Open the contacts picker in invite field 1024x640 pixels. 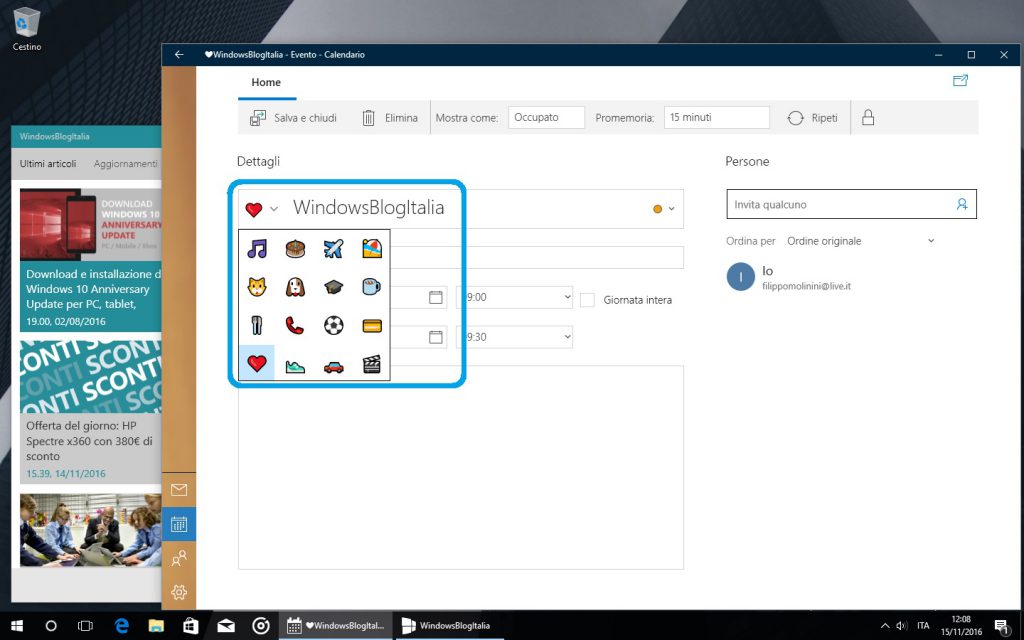pos(962,204)
